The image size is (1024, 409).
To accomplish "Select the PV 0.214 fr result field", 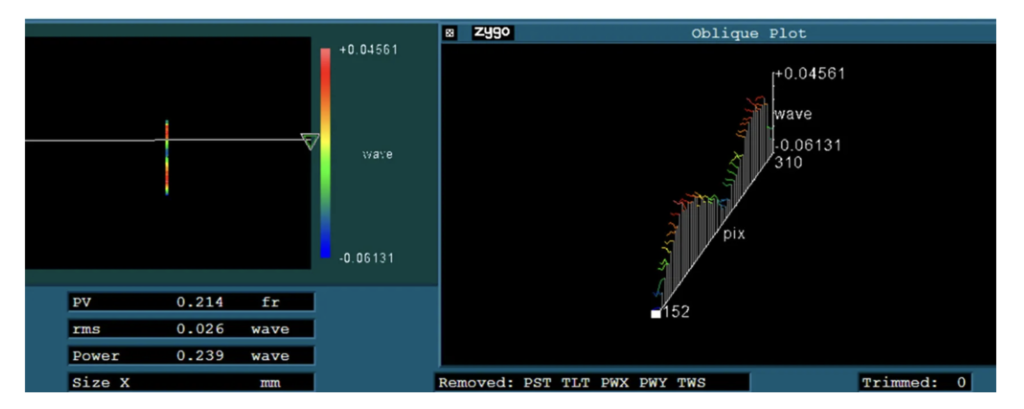I will click(x=191, y=302).
